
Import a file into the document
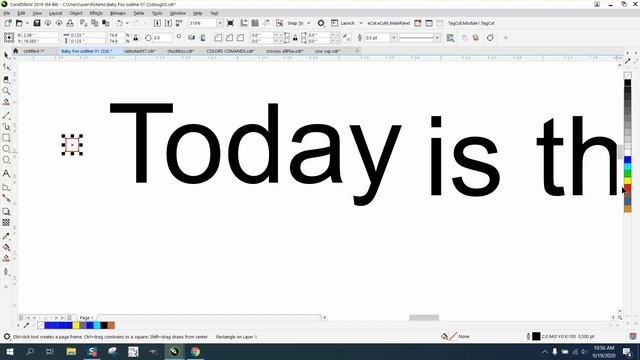coord(157,23)
